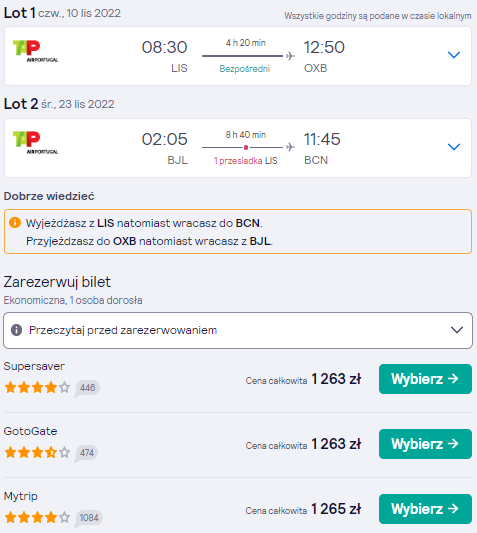Click the airplane icon on Lot 2 route
Screen dimensions: 477x533
click(290, 147)
